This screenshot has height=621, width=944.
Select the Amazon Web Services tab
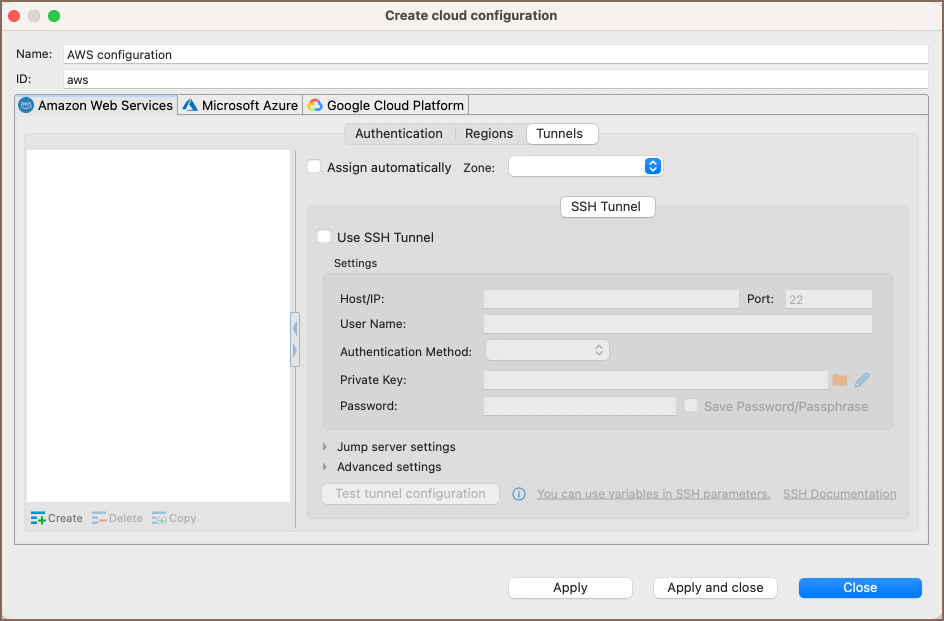[96, 105]
